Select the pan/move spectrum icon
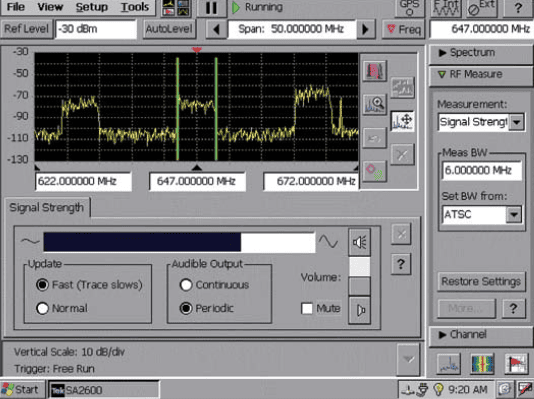Image resolution: width=534 pixels, height=399 pixels. 402,121
